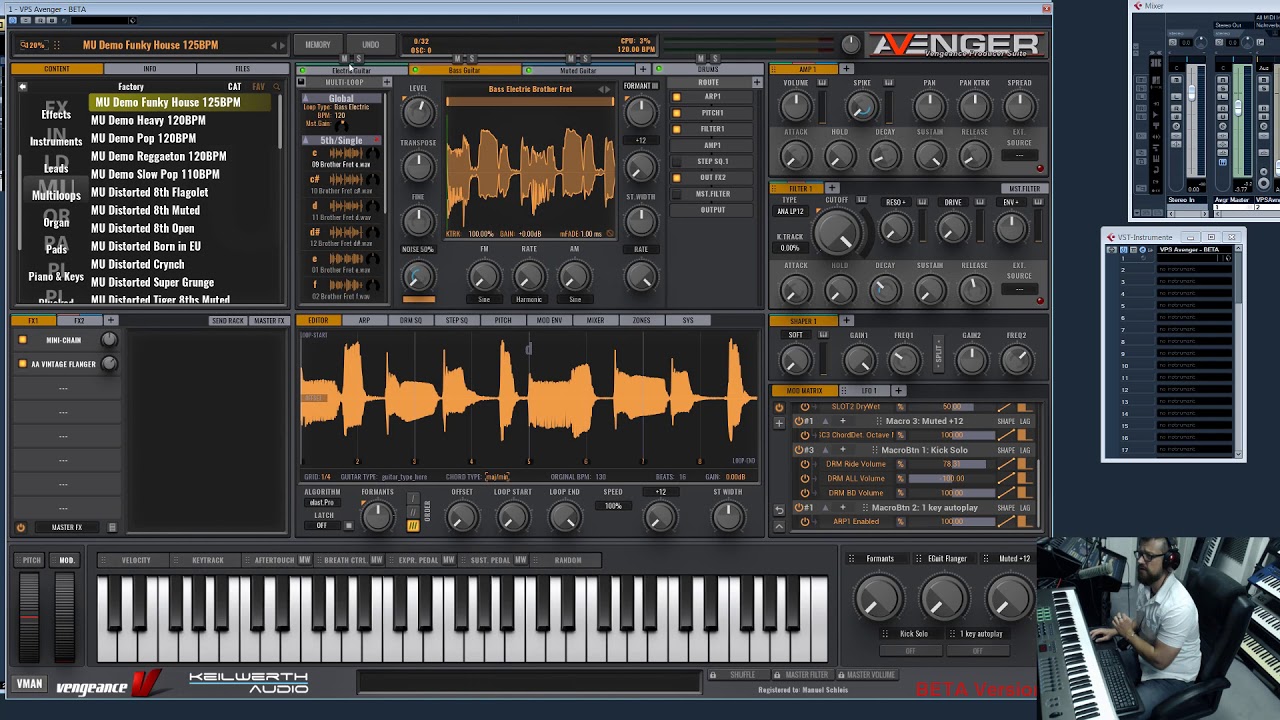This screenshot has width=1280, height=720.
Task: Open the DRM SQ tab
Action: [x=411, y=320]
